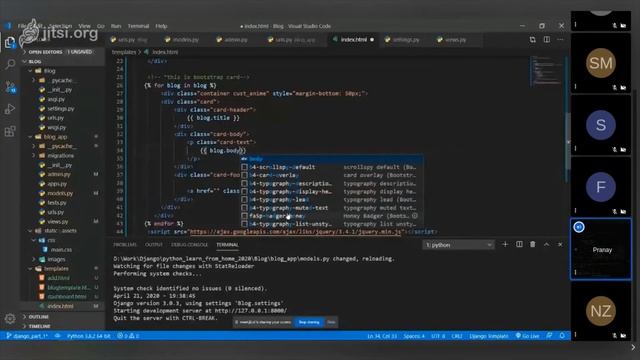The image size is (640, 360).
Task: Select the NZ participant tile
Action: pos(600,311)
